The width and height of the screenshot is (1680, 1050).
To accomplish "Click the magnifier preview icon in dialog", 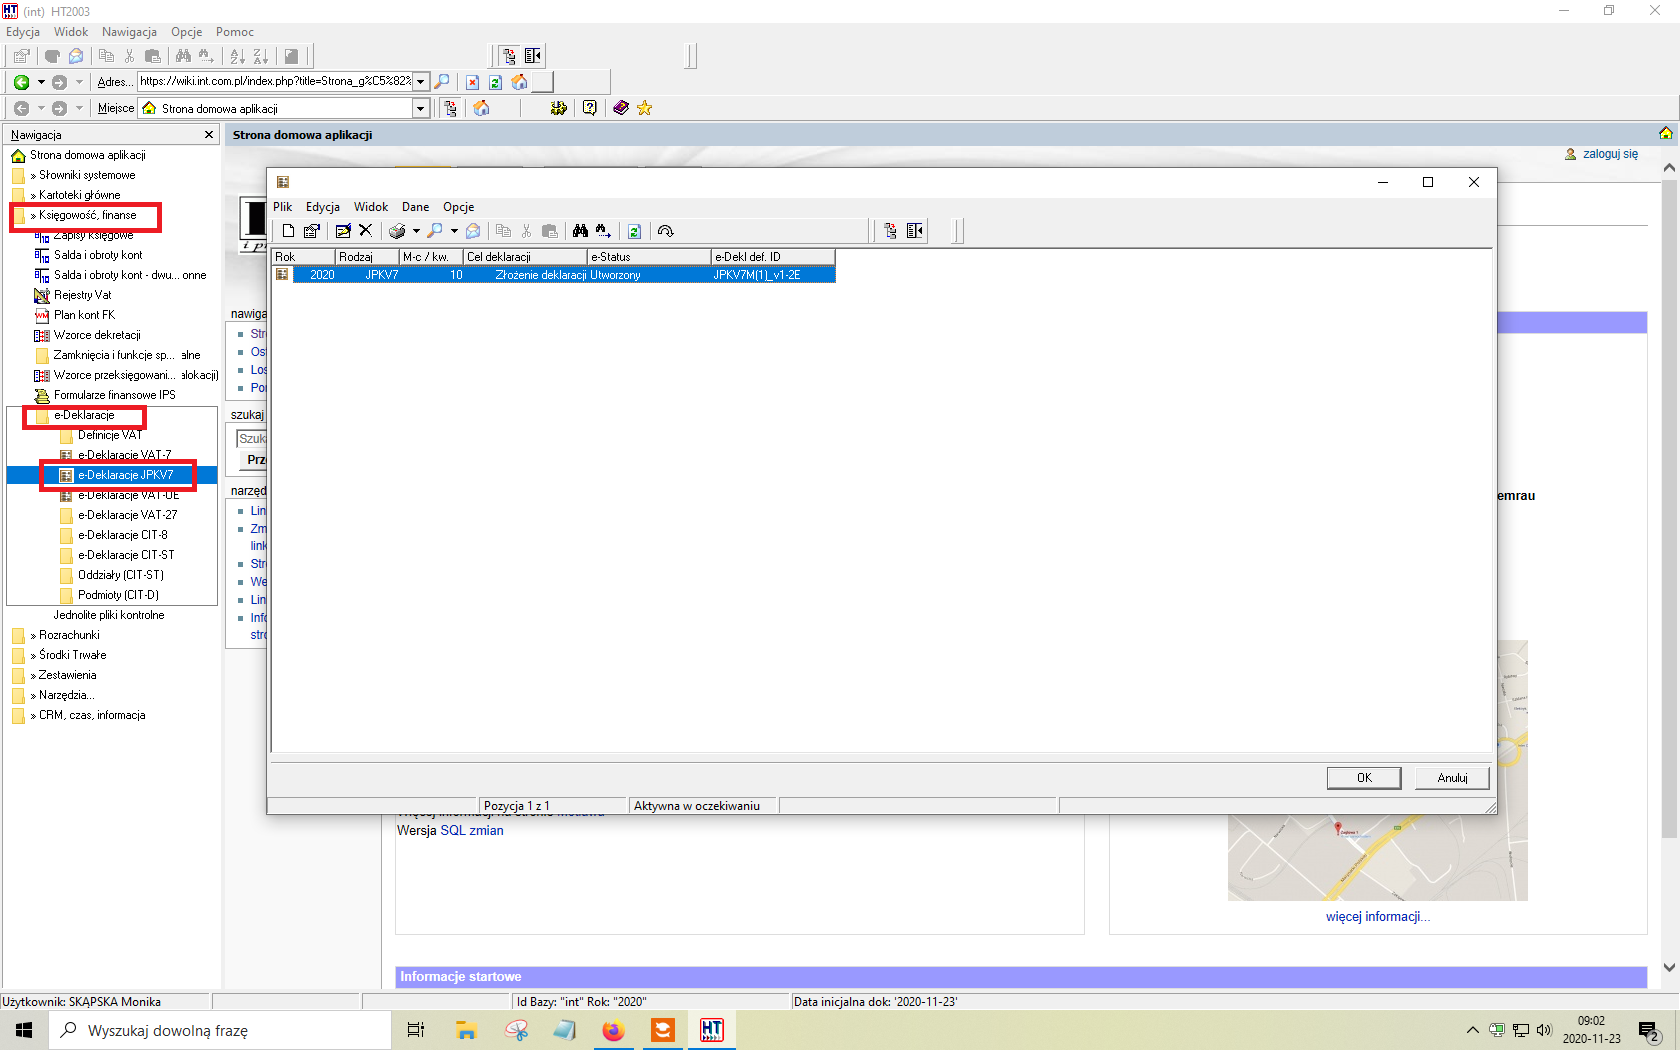I will click(435, 231).
